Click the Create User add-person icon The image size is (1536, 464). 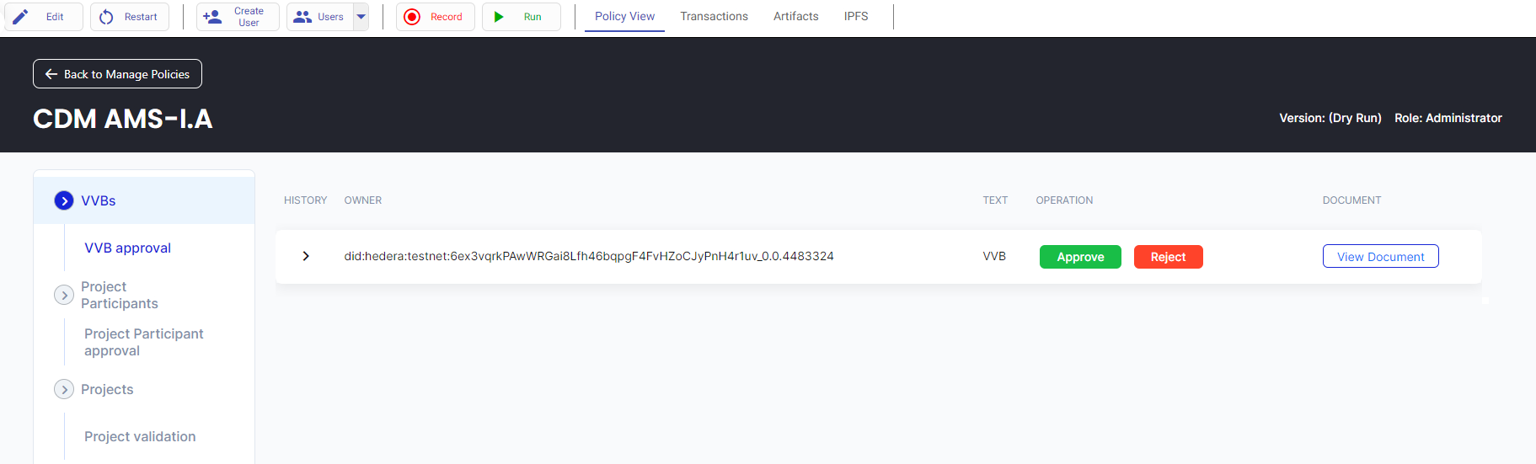212,17
